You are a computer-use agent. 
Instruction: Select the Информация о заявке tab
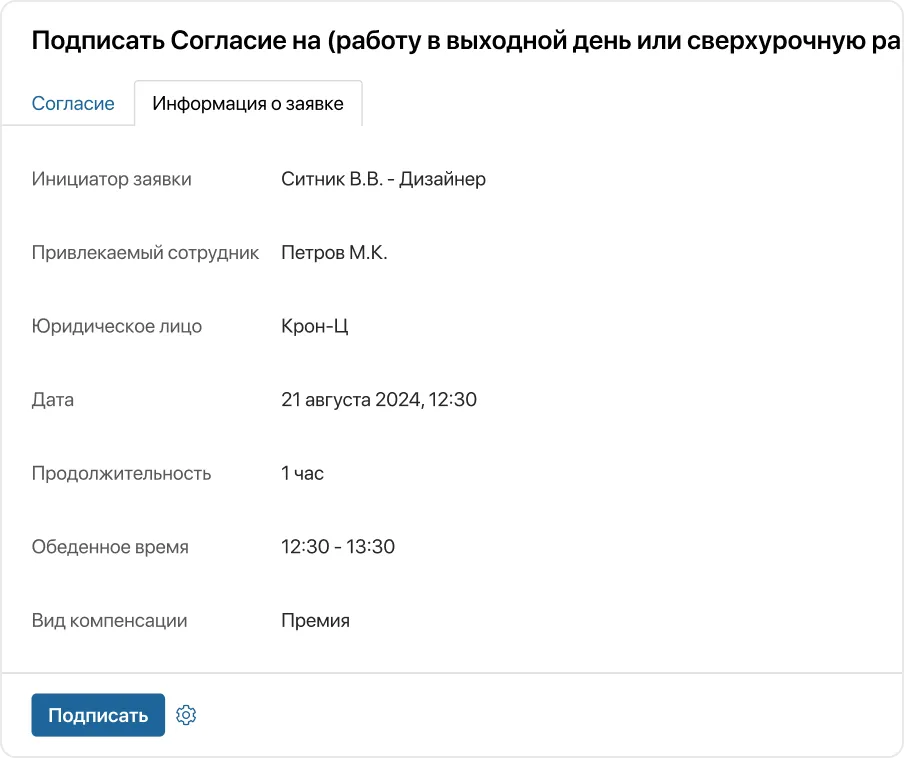tap(248, 103)
